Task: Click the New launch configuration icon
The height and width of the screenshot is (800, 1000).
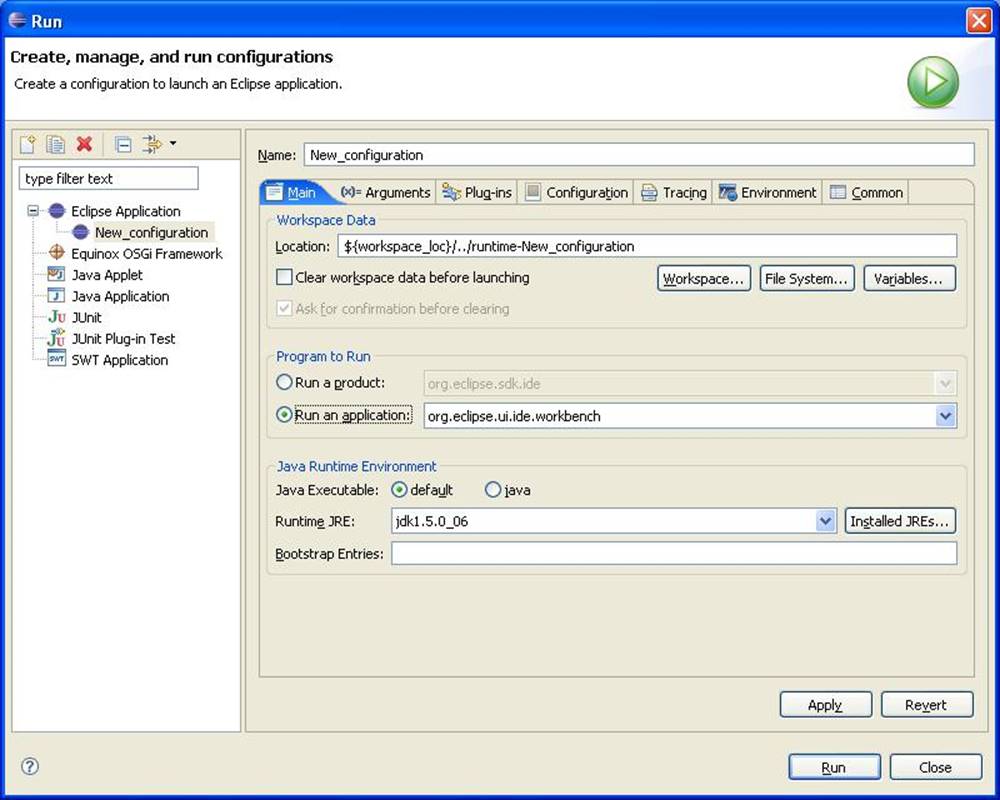Action: pos(28,145)
